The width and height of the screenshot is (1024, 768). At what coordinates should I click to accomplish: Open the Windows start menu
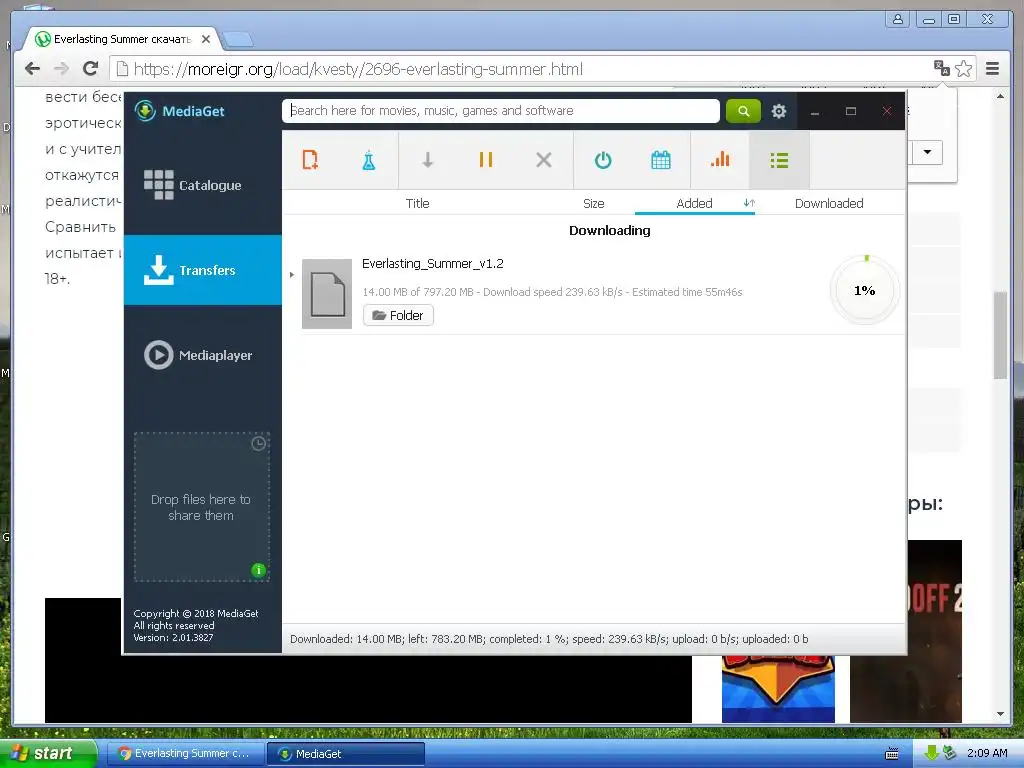click(x=48, y=753)
